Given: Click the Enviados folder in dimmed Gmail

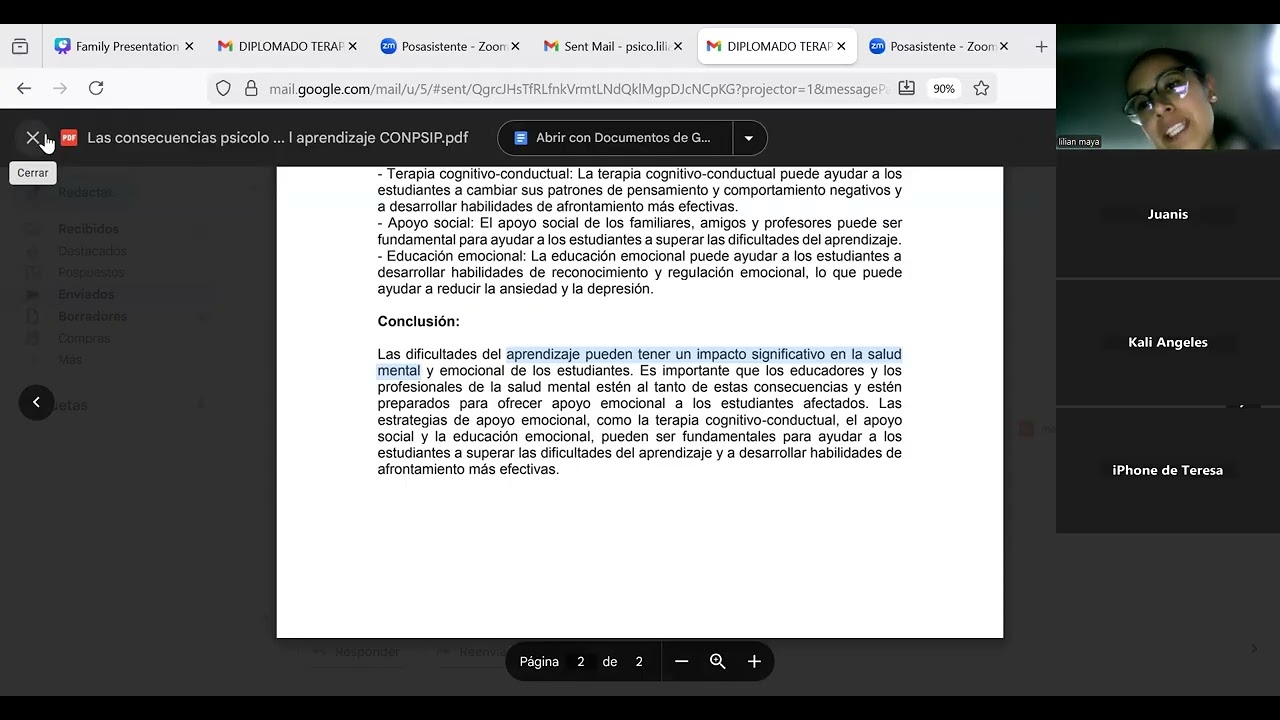Looking at the screenshot, I should click(86, 294).
